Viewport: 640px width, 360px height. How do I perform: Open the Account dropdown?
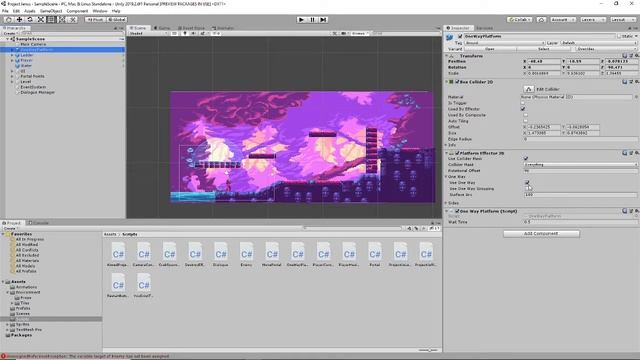[562, 20]
